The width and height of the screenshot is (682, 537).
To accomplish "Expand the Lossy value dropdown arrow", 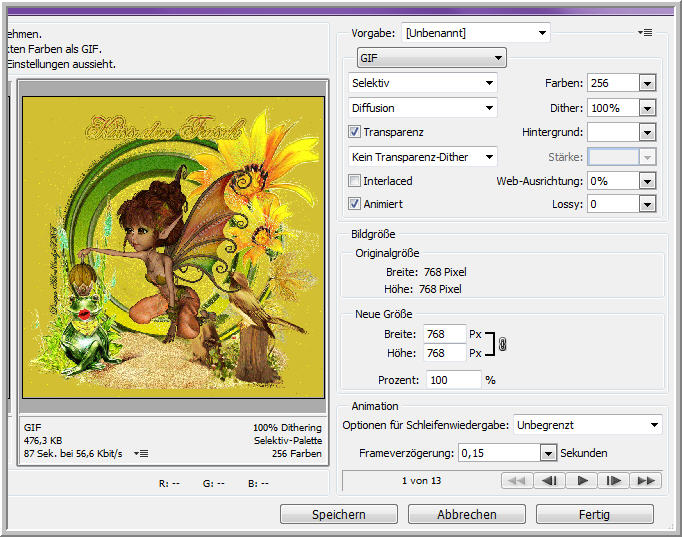I will [x=647, y=204].
